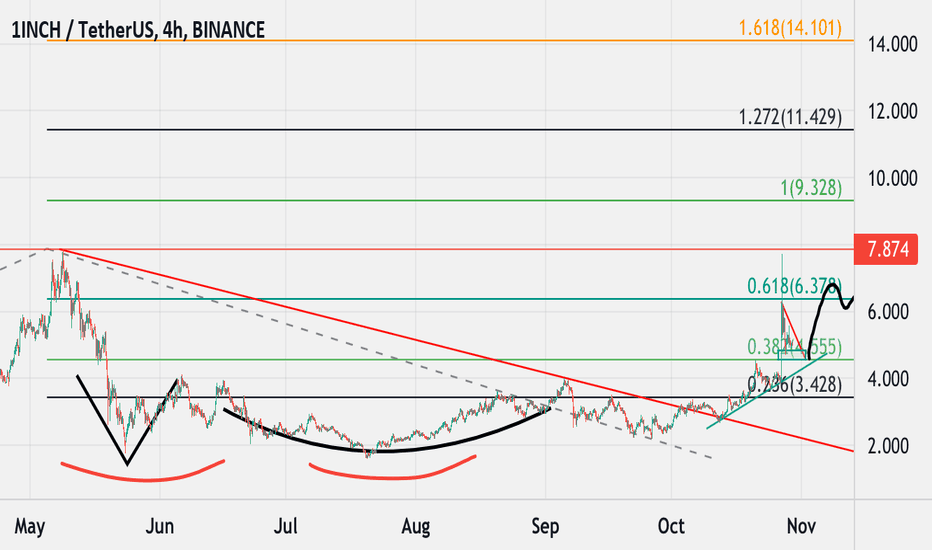Click the Oct label on time axis

[671, 527]
